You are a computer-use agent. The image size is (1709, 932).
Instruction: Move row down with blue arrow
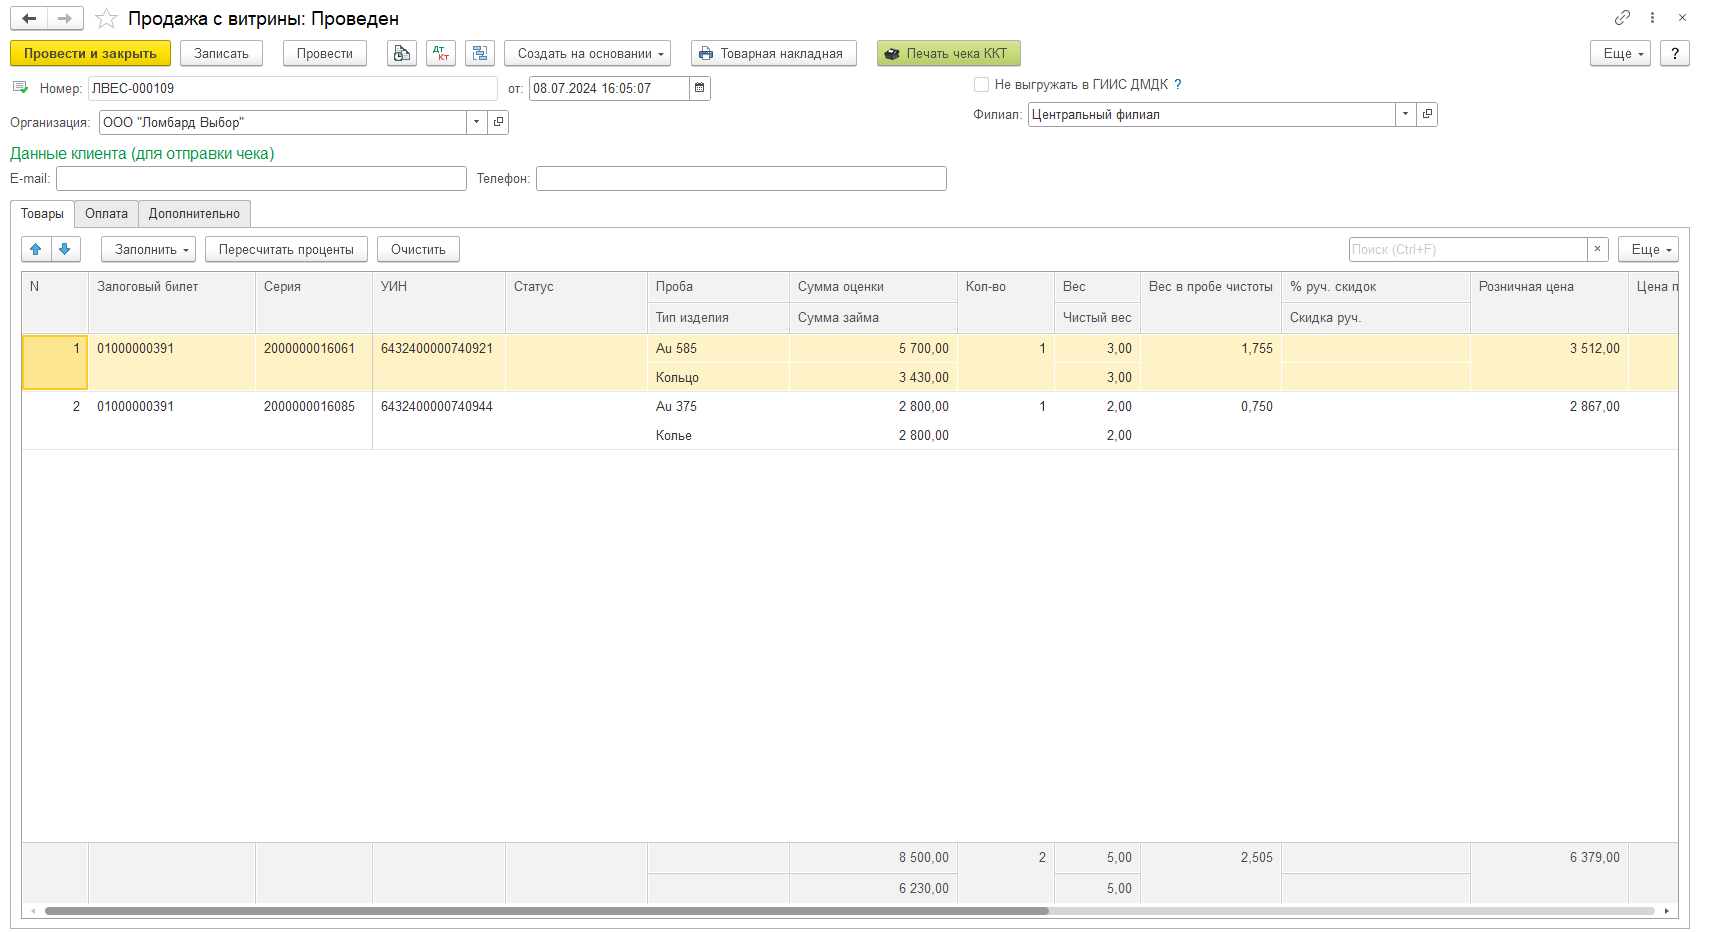[65, 249]
